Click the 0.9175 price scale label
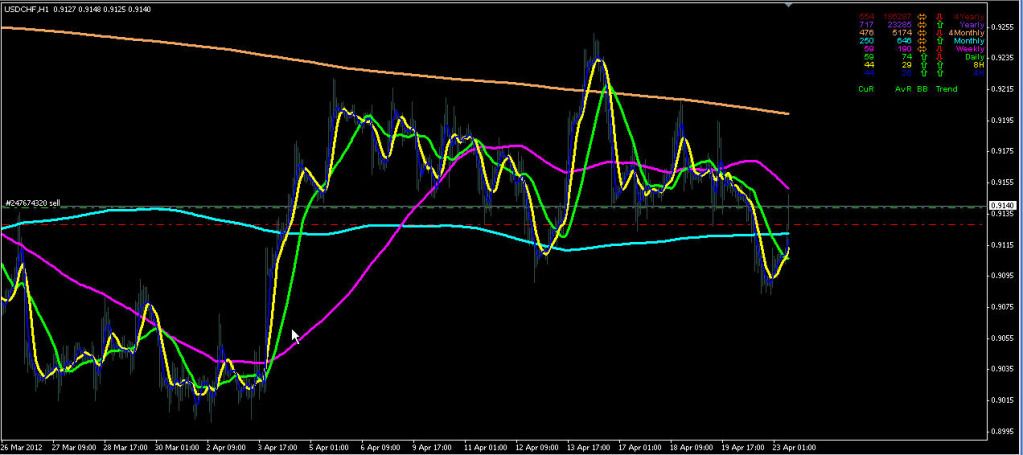Image resolution: width=1023 pixels, height=455 pixels. [1002, 151]
